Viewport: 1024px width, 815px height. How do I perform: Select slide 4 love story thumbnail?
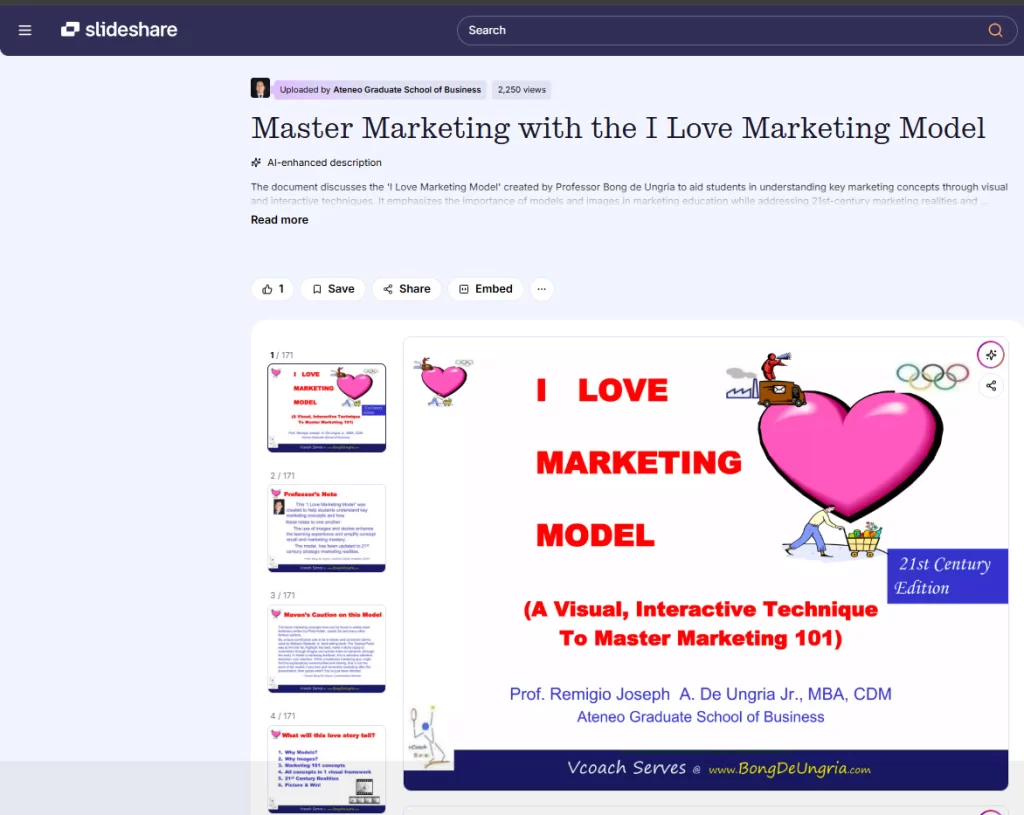click(x=326, y=768)
